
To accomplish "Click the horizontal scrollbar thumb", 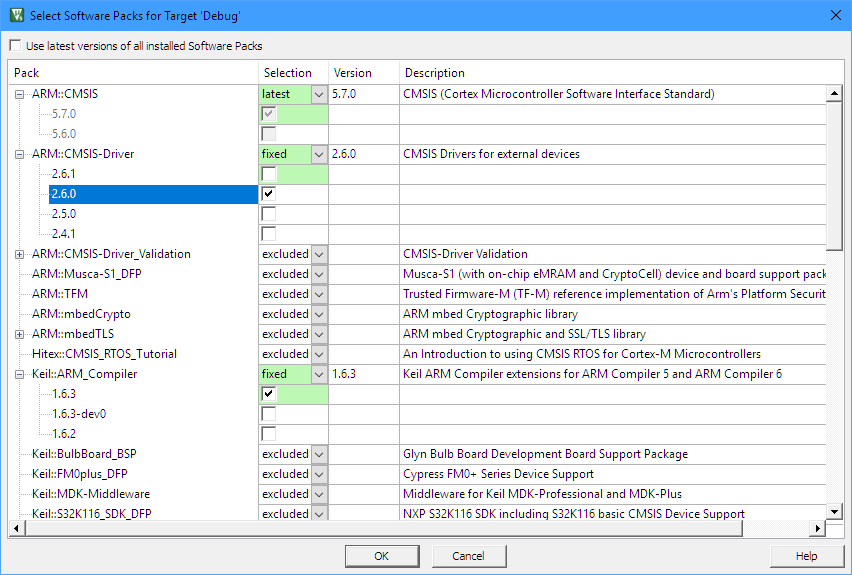I will (x=384, y=528).
